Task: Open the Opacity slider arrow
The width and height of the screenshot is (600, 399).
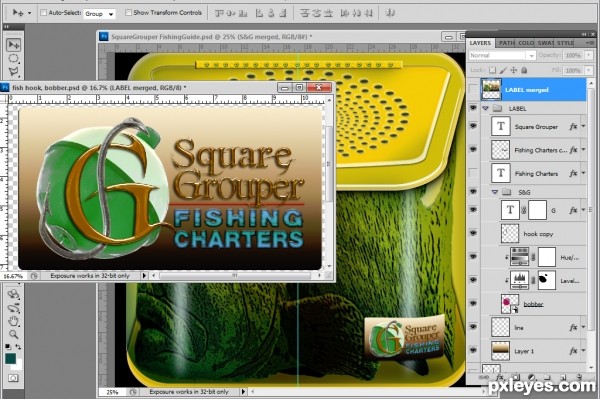Action: 589,55
